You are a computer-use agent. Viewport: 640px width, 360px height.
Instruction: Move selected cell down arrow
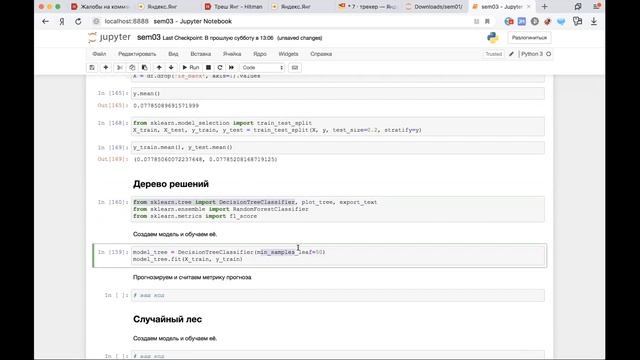[x=171, y=67]
